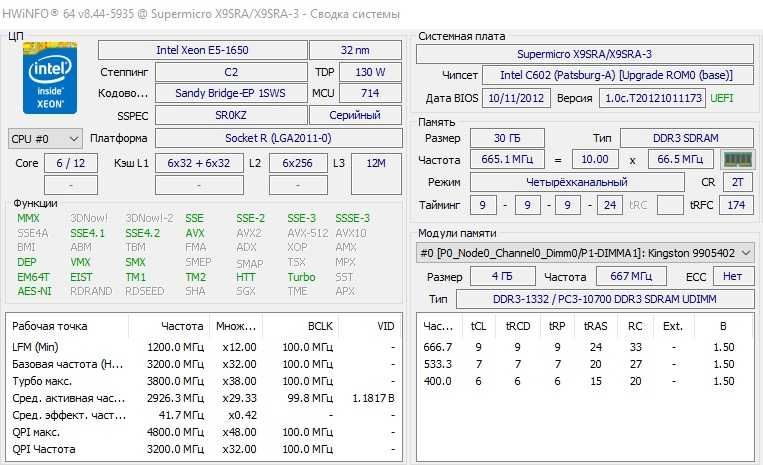Click the L3 cache value 12M
763x465 pixels.
tap(376, 174)
